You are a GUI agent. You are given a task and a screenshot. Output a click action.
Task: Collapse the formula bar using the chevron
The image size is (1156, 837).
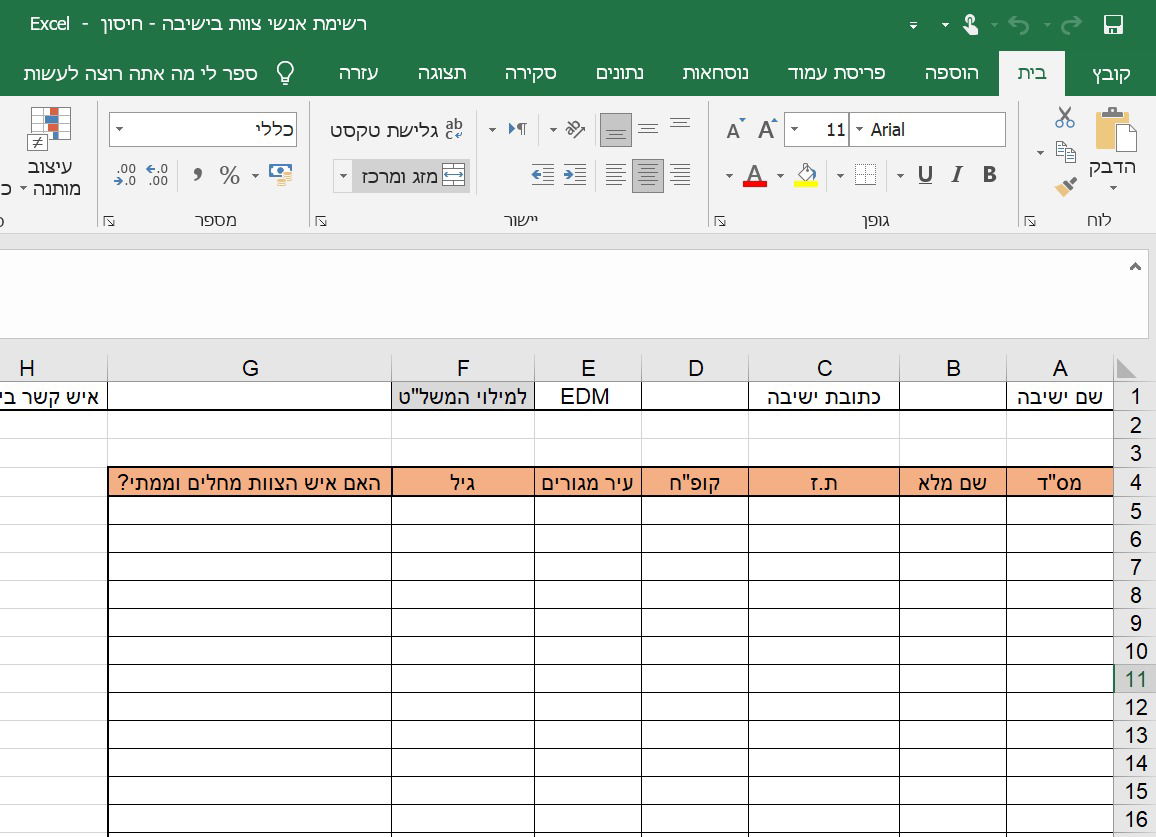(1135, 267)
